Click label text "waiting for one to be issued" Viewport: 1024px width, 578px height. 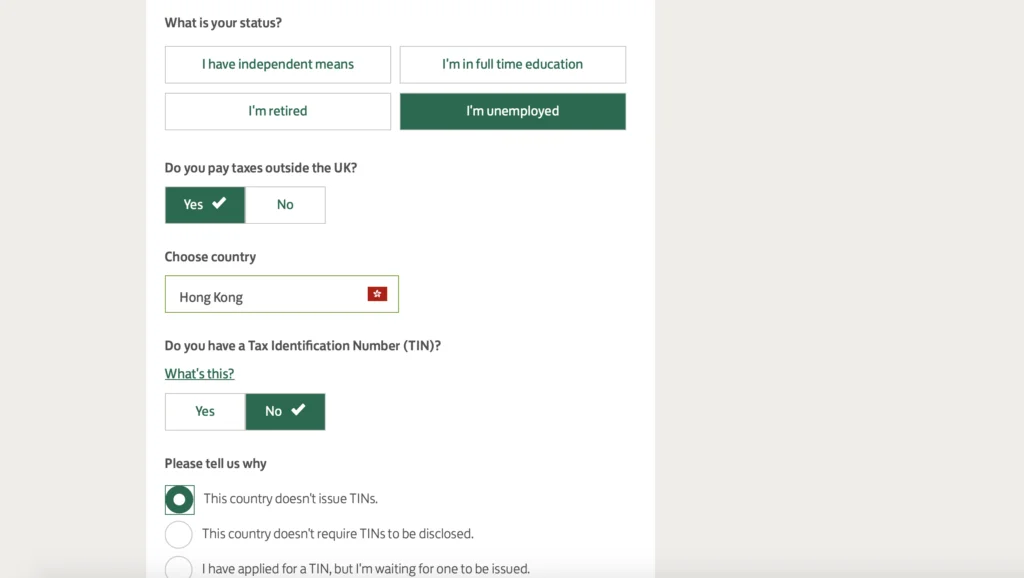point(443,569)
